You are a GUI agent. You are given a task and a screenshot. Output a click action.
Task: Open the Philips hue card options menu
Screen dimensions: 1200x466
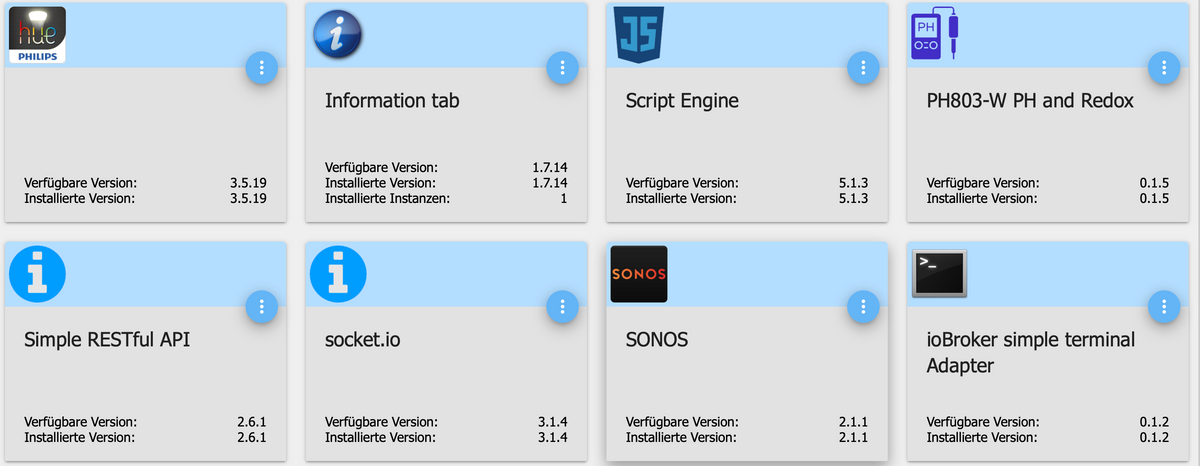click(262, 68)
